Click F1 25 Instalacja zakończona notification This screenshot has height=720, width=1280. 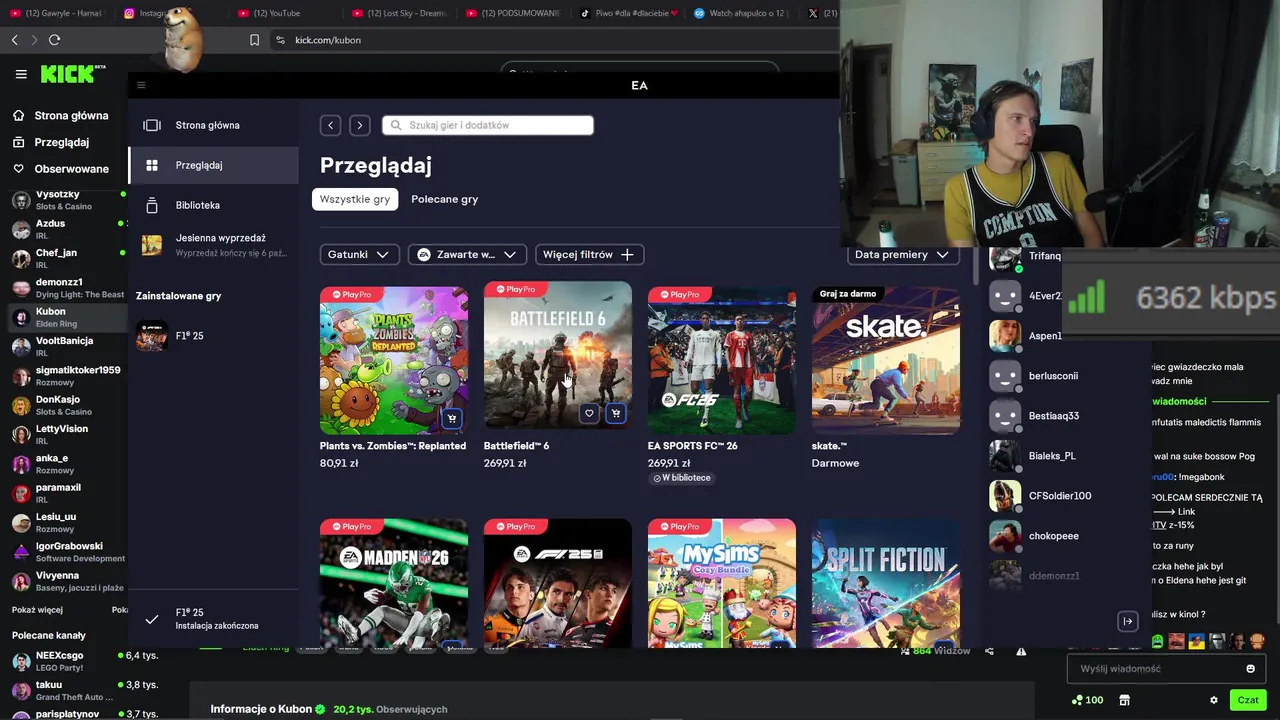(213, 619)
